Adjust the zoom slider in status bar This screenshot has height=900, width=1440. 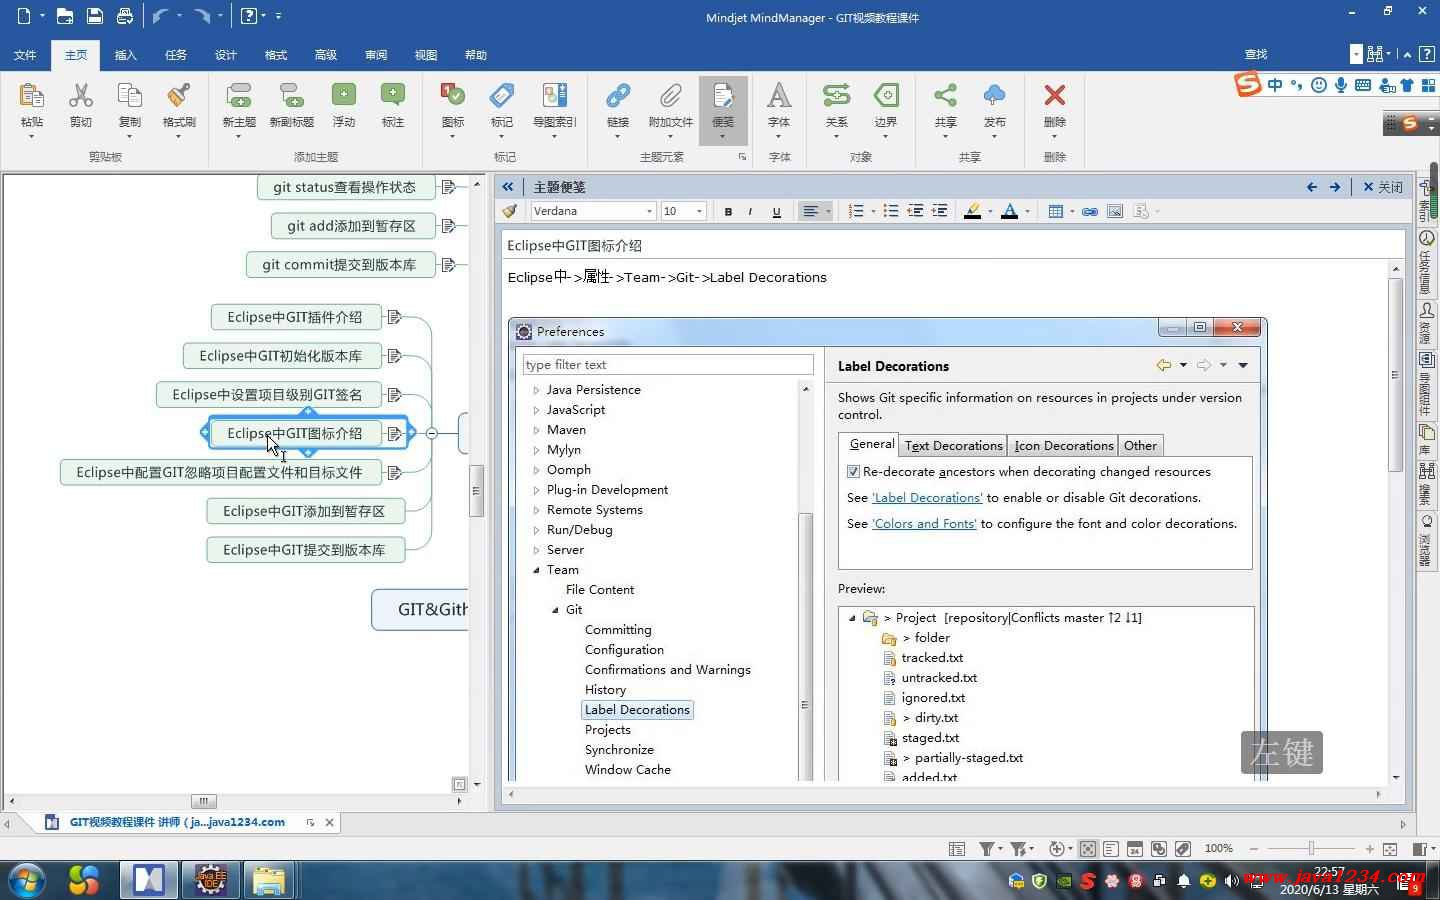[x=1311, y=849]
